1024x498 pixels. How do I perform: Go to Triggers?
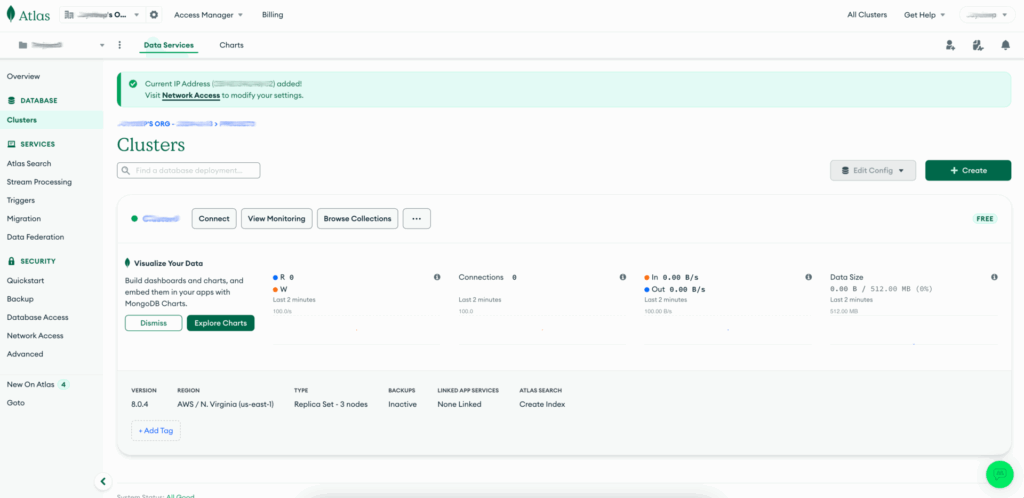pyautogui.click(x=21, y=200)
